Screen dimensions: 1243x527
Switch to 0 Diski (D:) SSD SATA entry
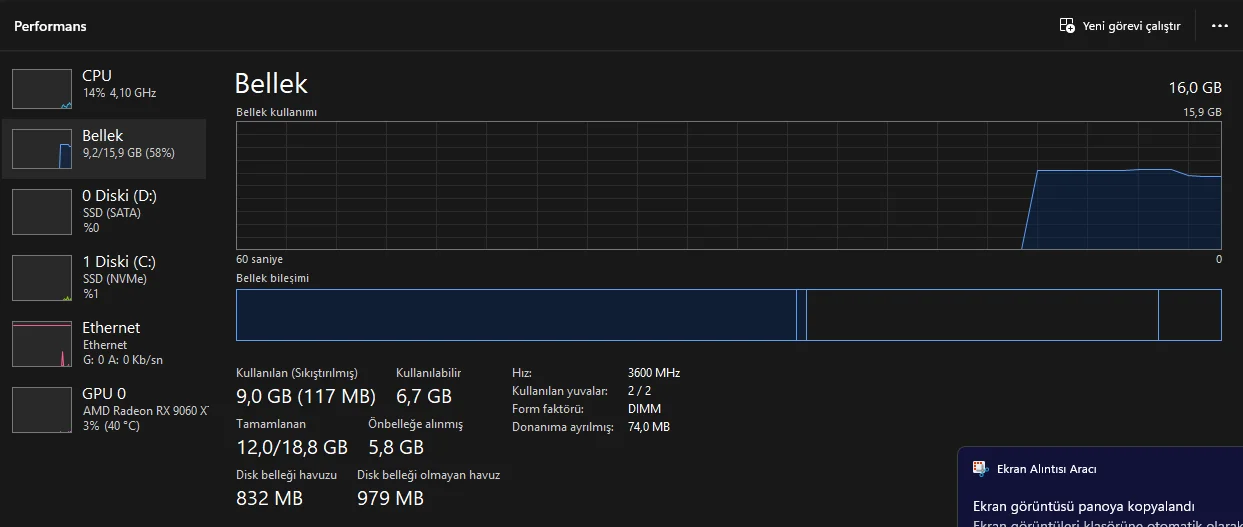[x=120, y=210]
